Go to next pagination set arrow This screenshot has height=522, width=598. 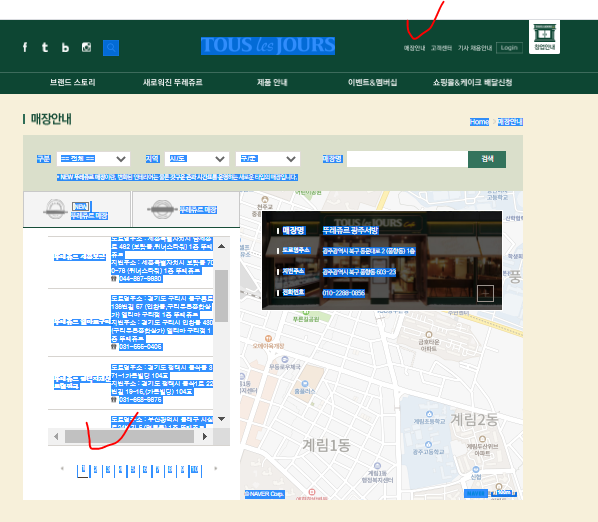216,468
